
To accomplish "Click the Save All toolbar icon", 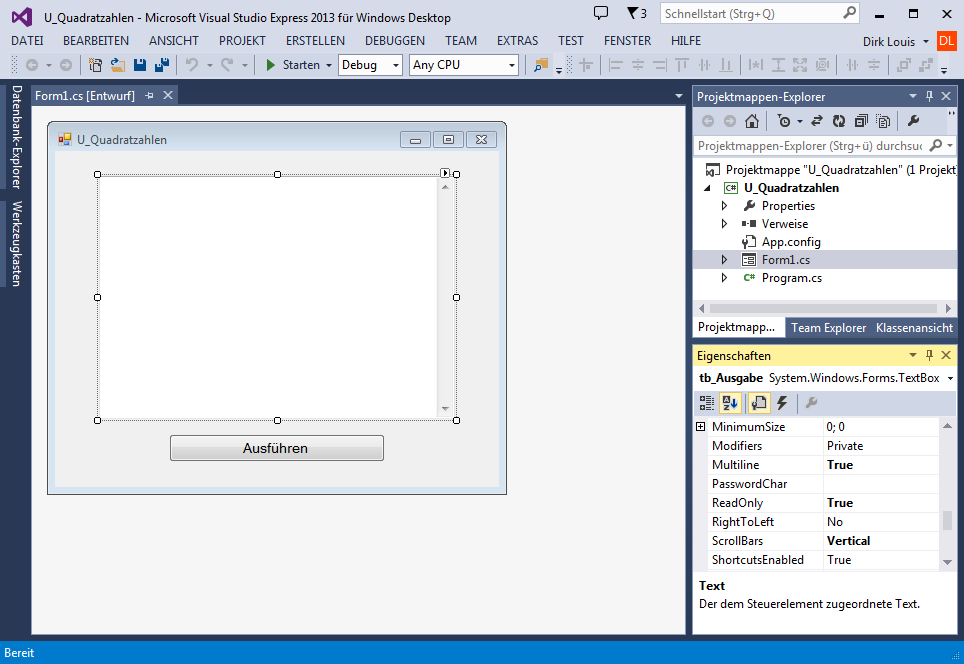I will [x=162, y=65].
